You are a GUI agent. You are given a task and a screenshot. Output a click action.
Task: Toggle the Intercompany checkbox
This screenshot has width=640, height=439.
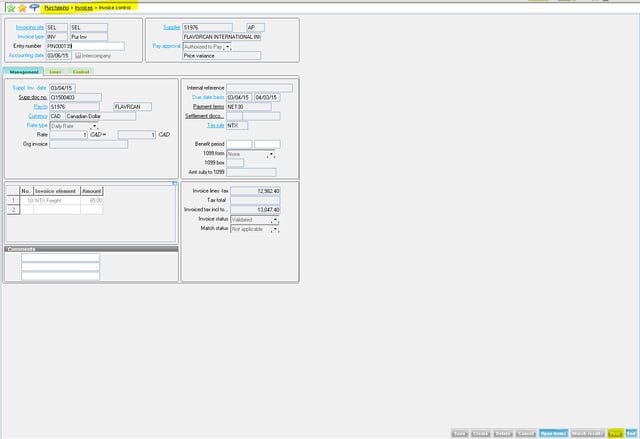(78, 55)
